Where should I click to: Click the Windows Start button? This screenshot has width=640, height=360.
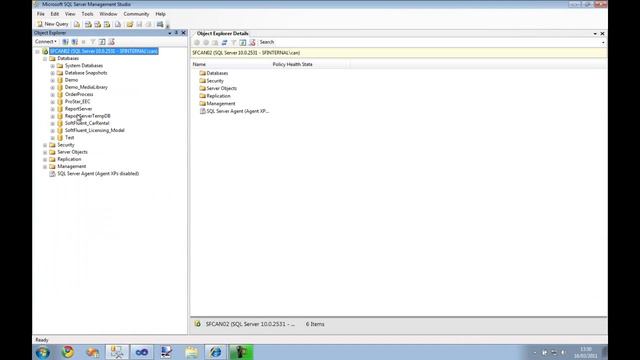point(43,352)
